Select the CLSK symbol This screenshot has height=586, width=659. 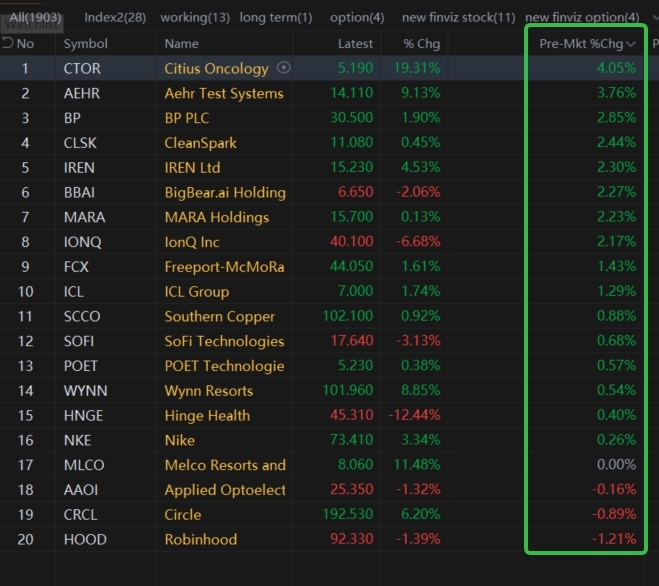click(x=80, y=143)
